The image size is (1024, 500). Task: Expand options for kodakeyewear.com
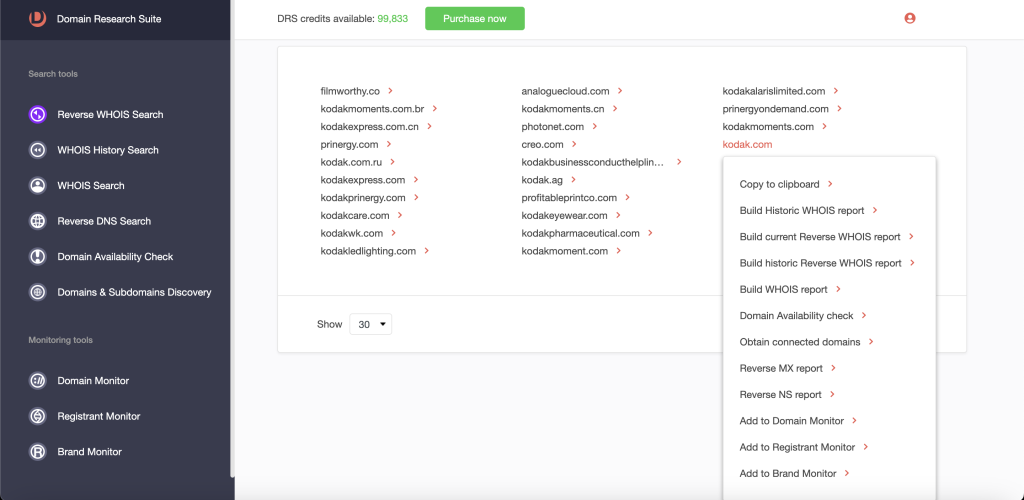tap(618, 215)
